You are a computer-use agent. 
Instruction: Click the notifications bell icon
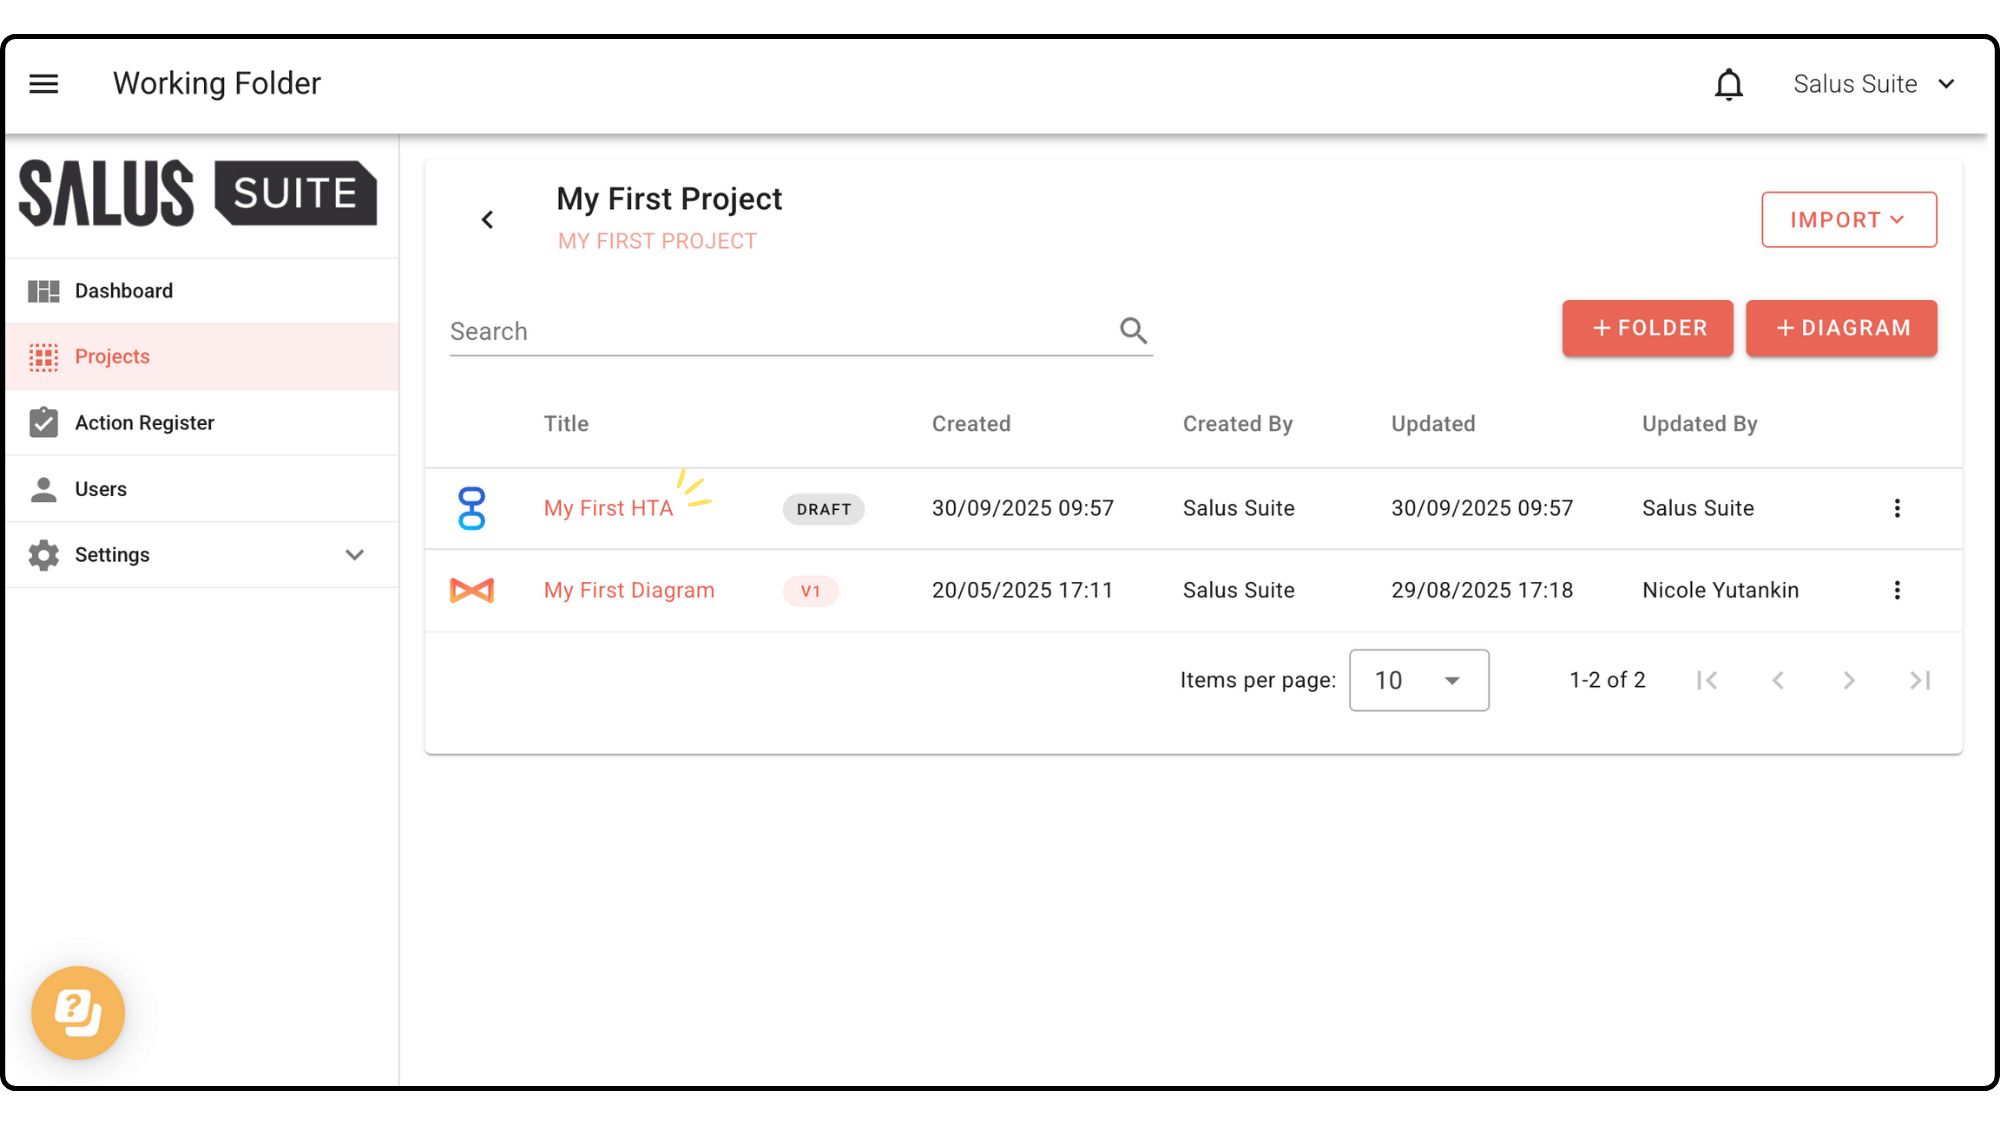(1728, 85)
